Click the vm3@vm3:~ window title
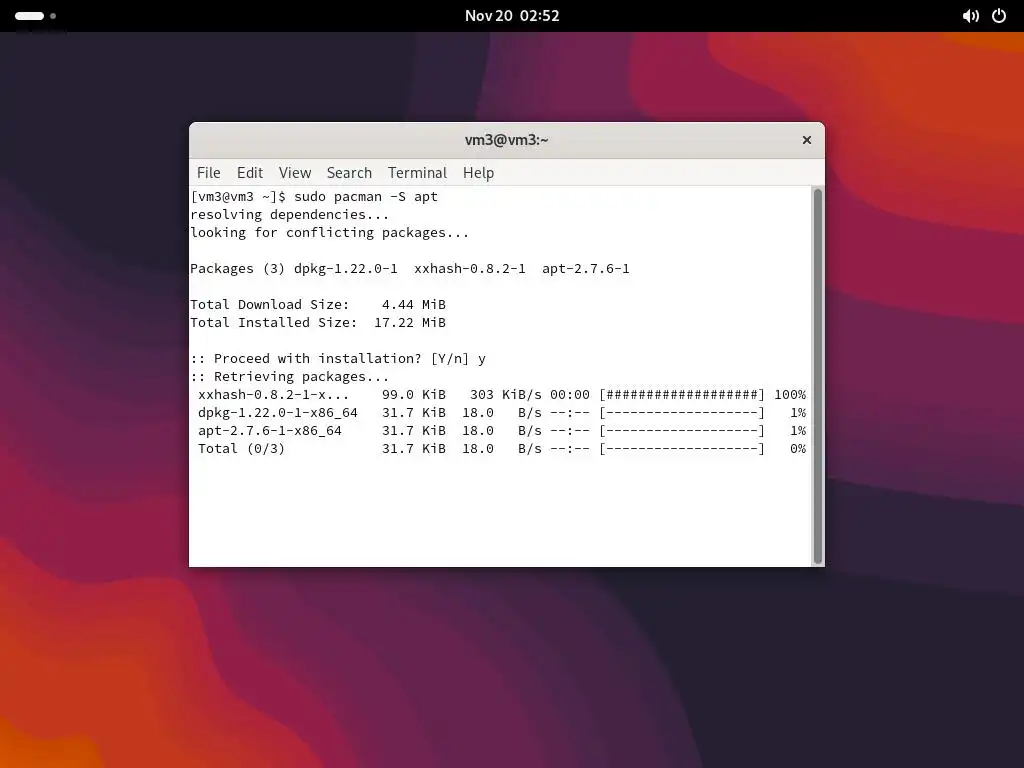 tap(506, 140)
